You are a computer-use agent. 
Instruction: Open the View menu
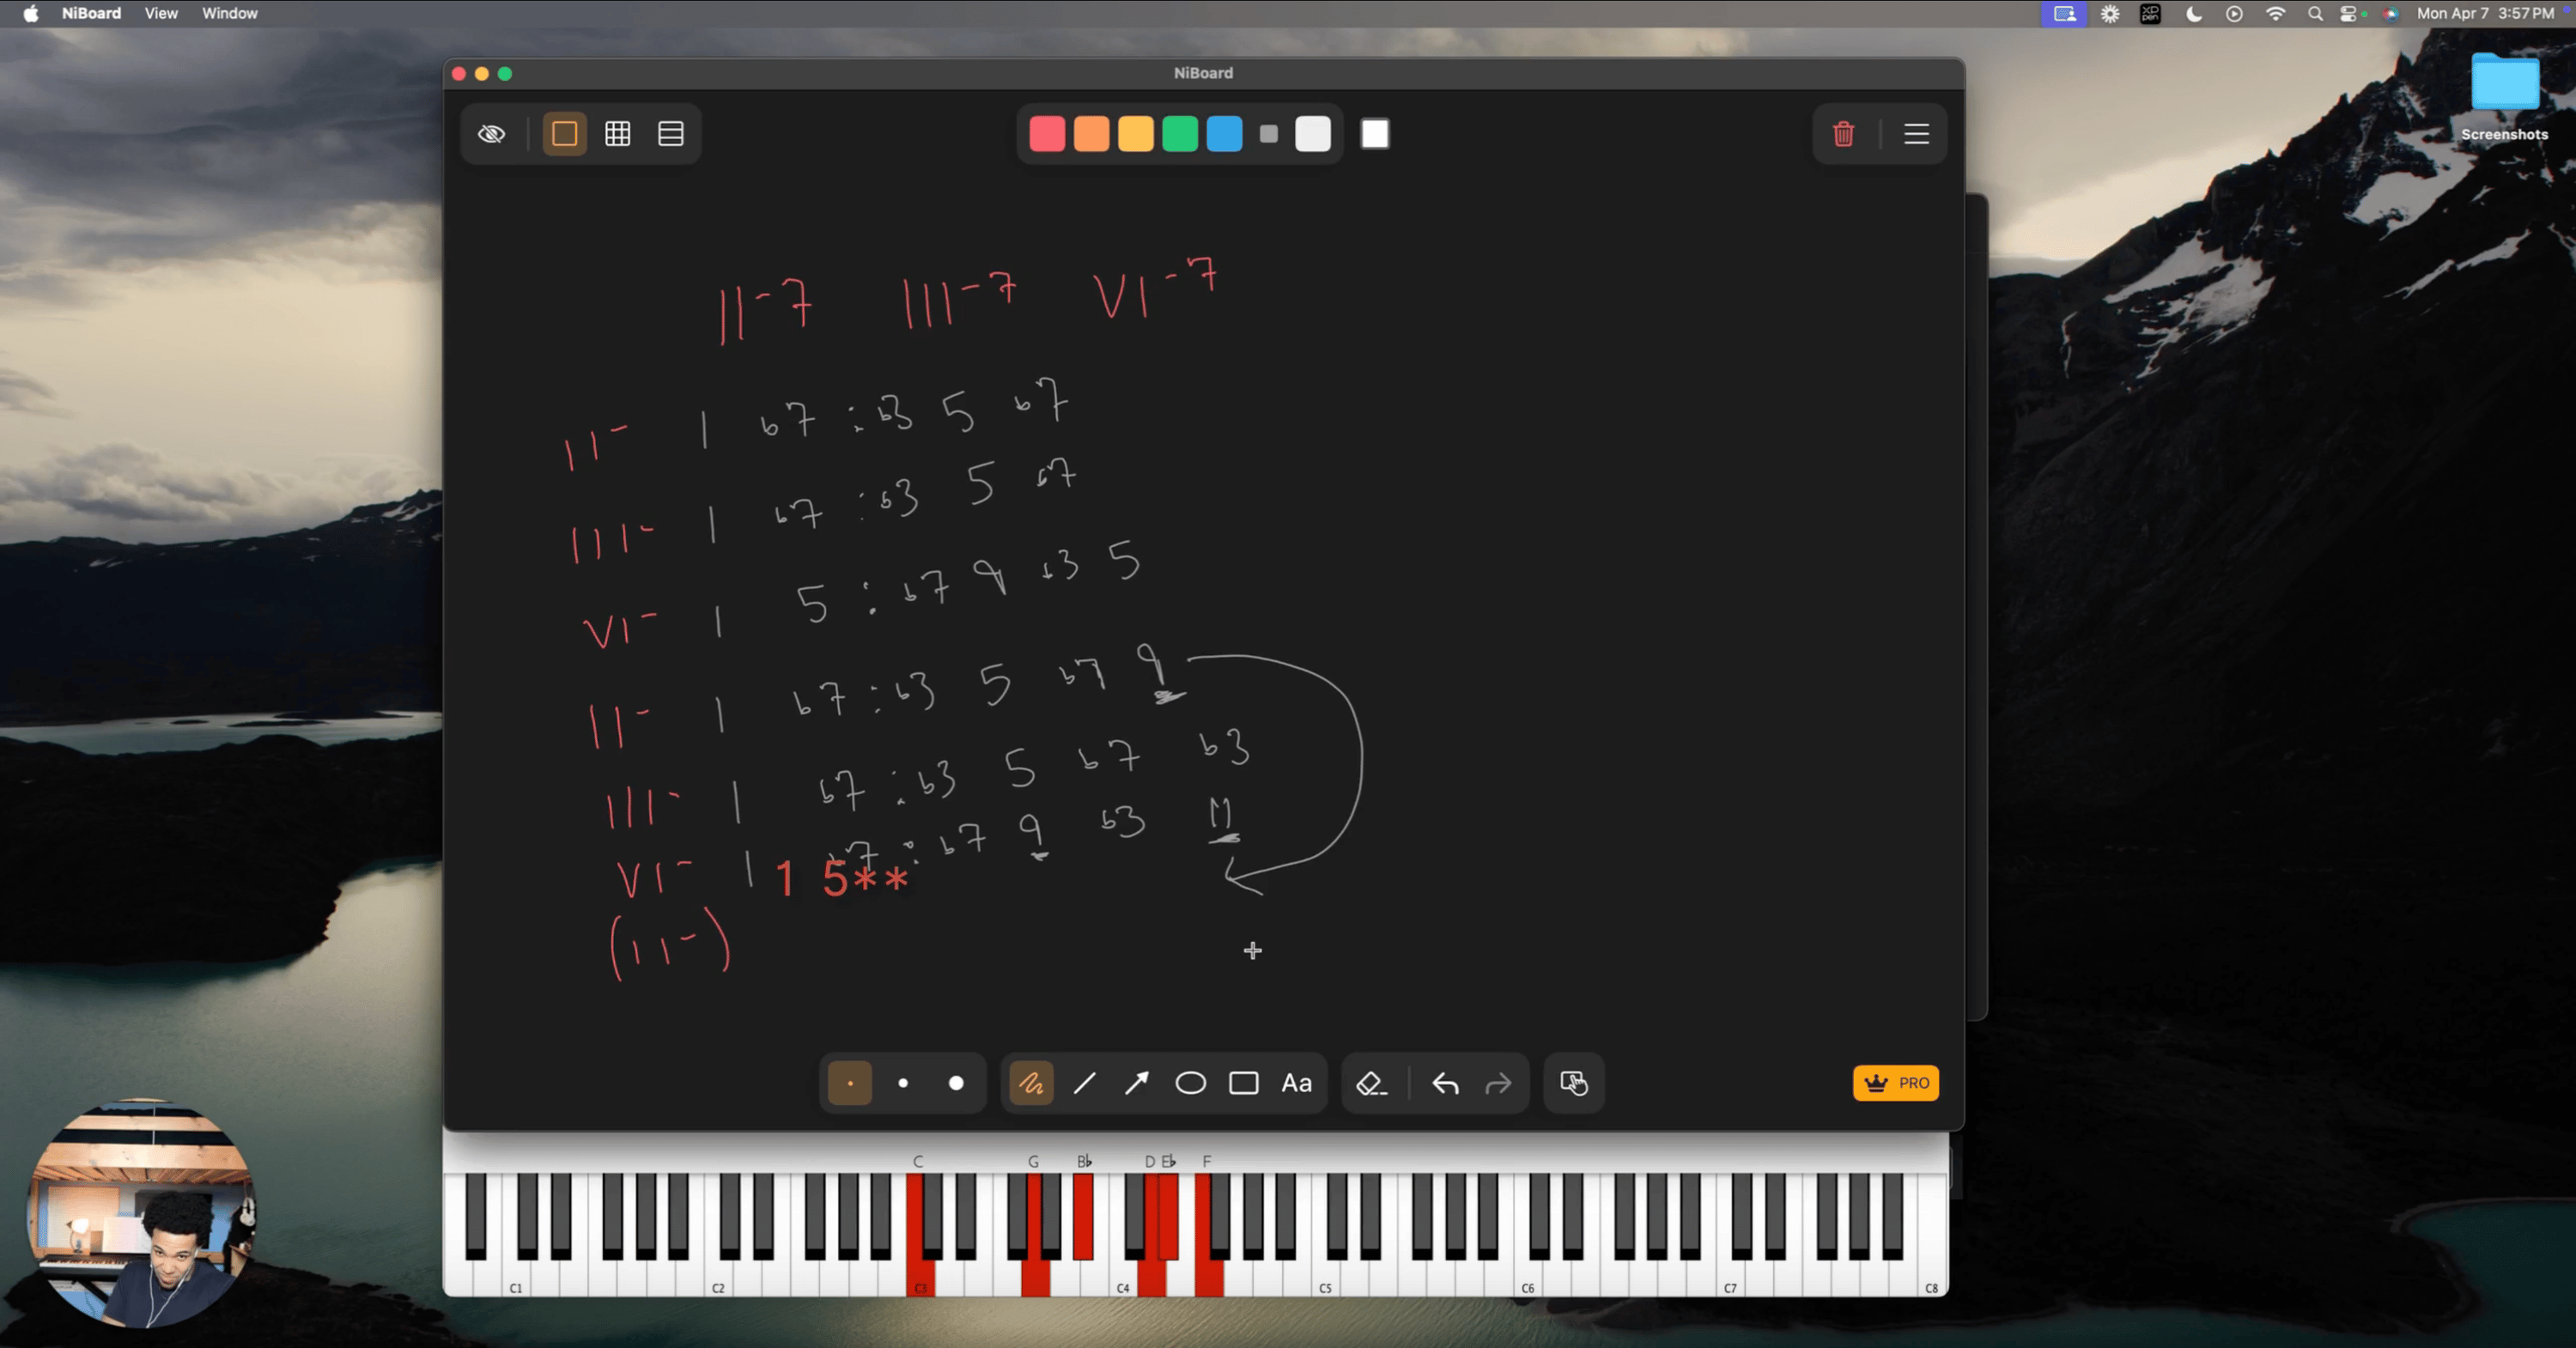click(x=161, y=13)
